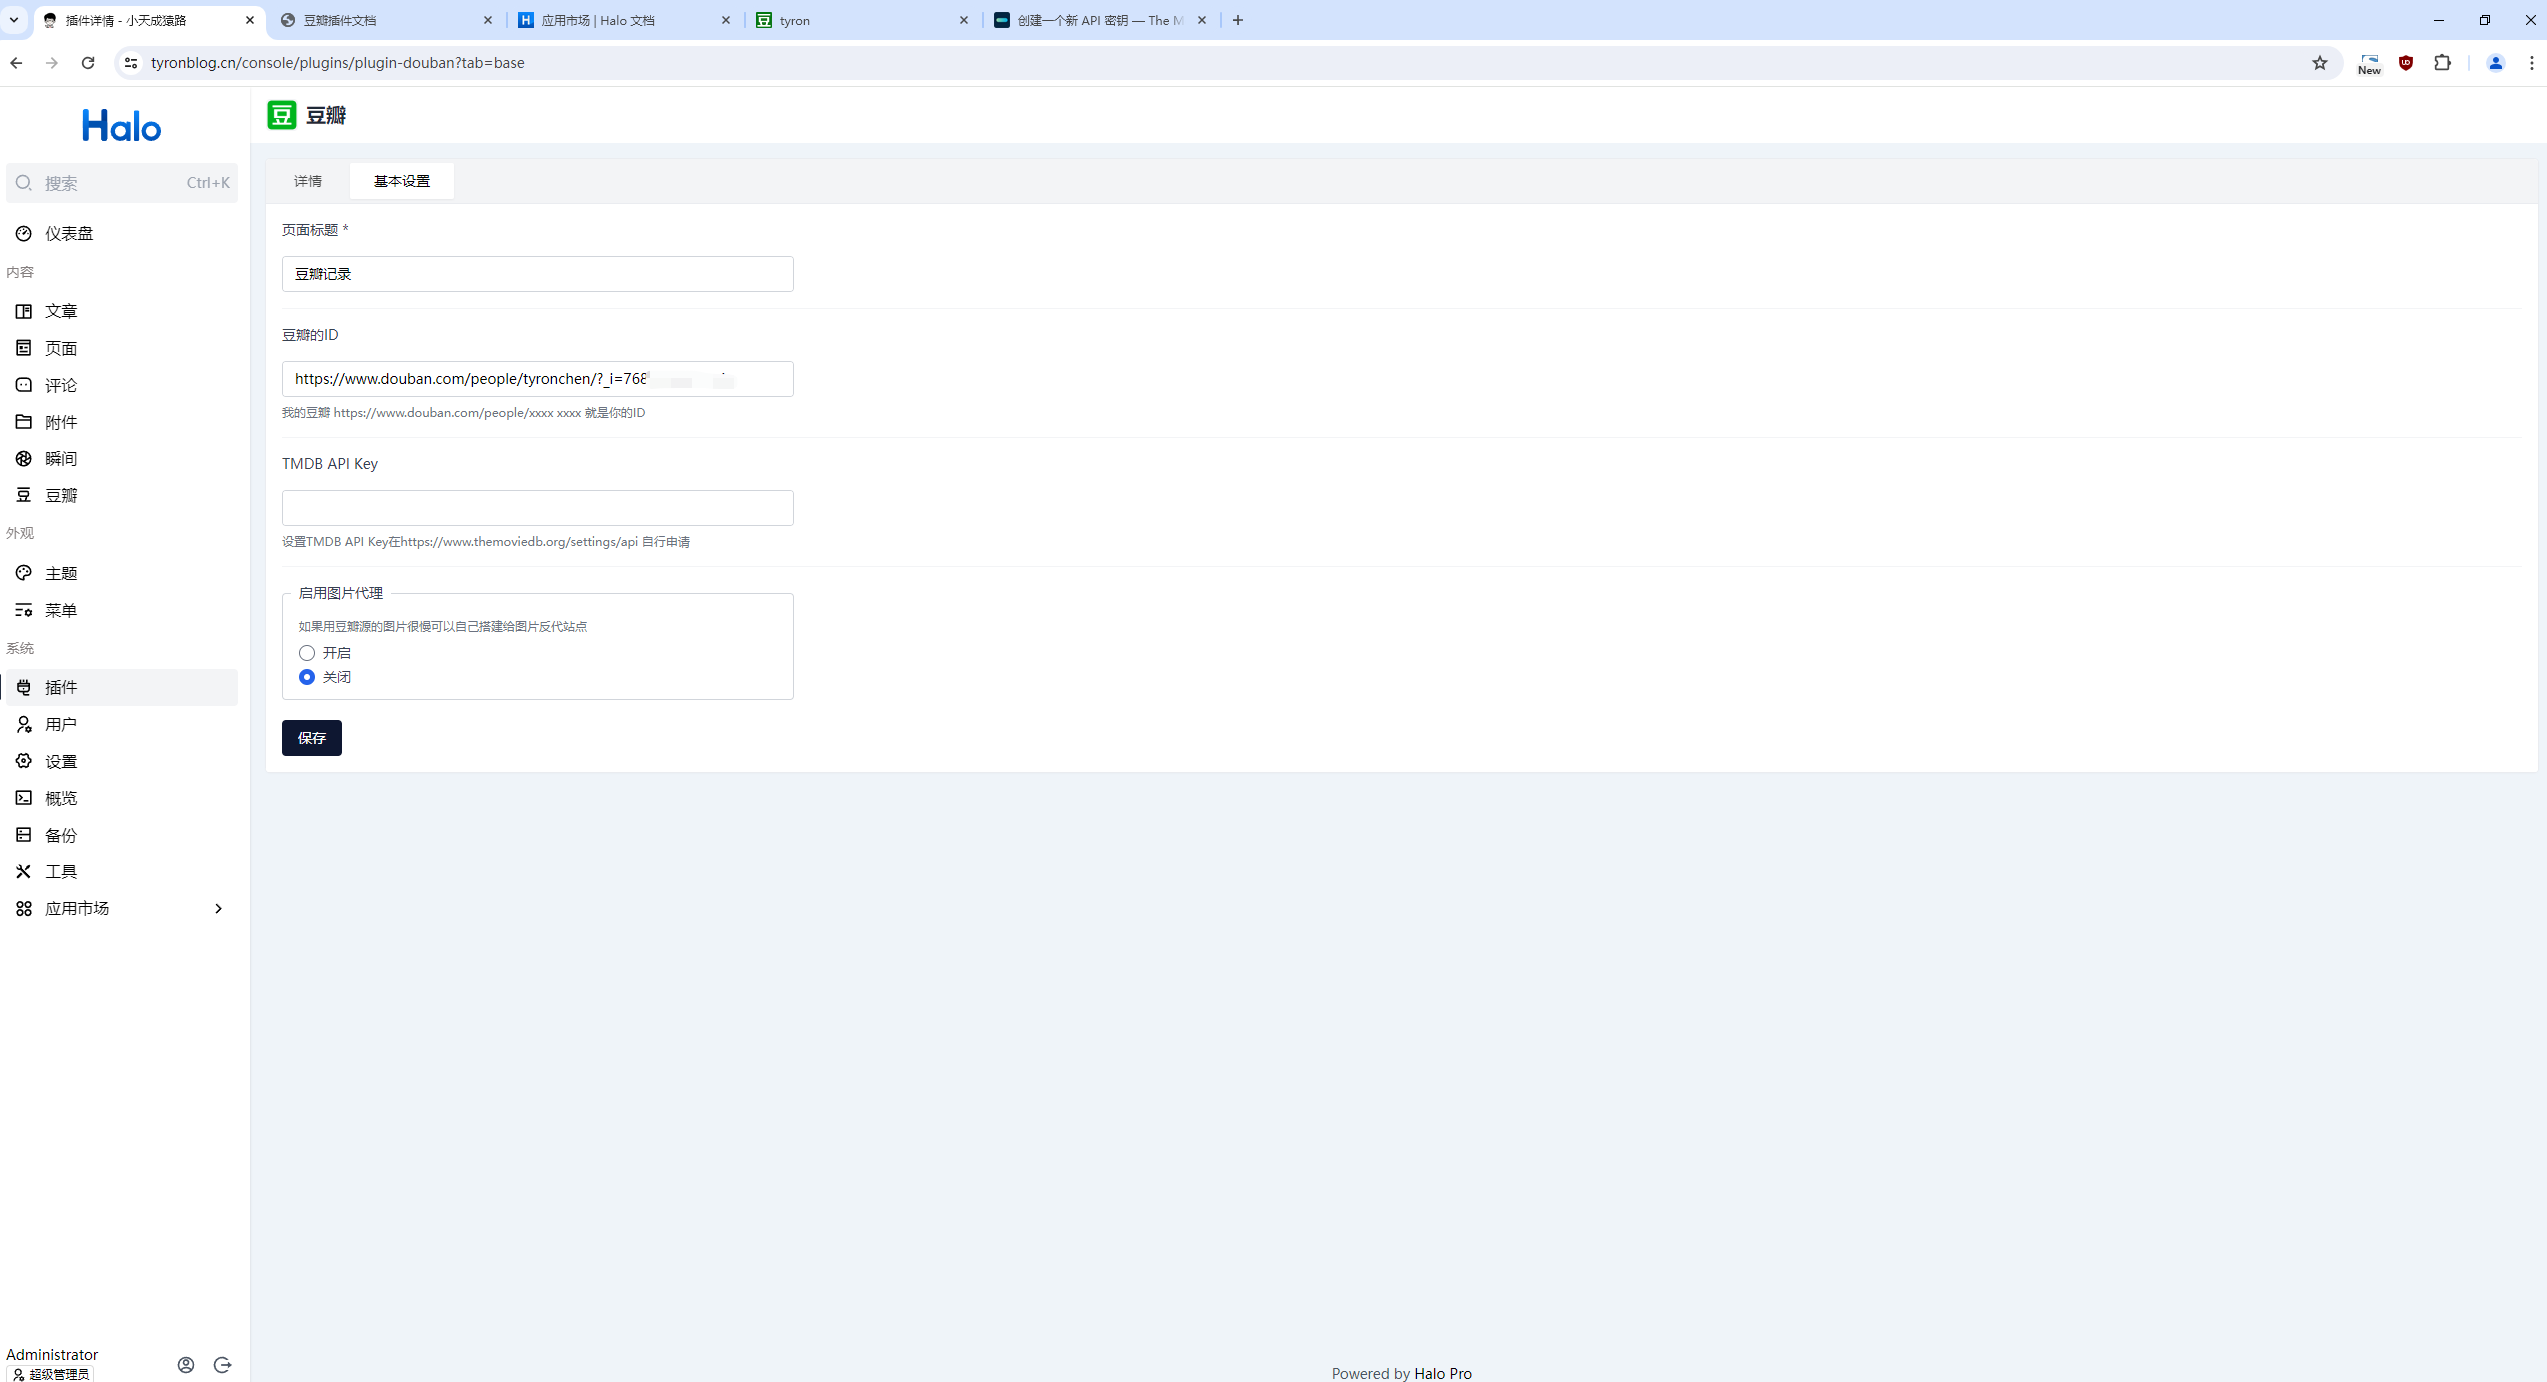Open the 文章 posts icon in sidebar

click(24, 311)
